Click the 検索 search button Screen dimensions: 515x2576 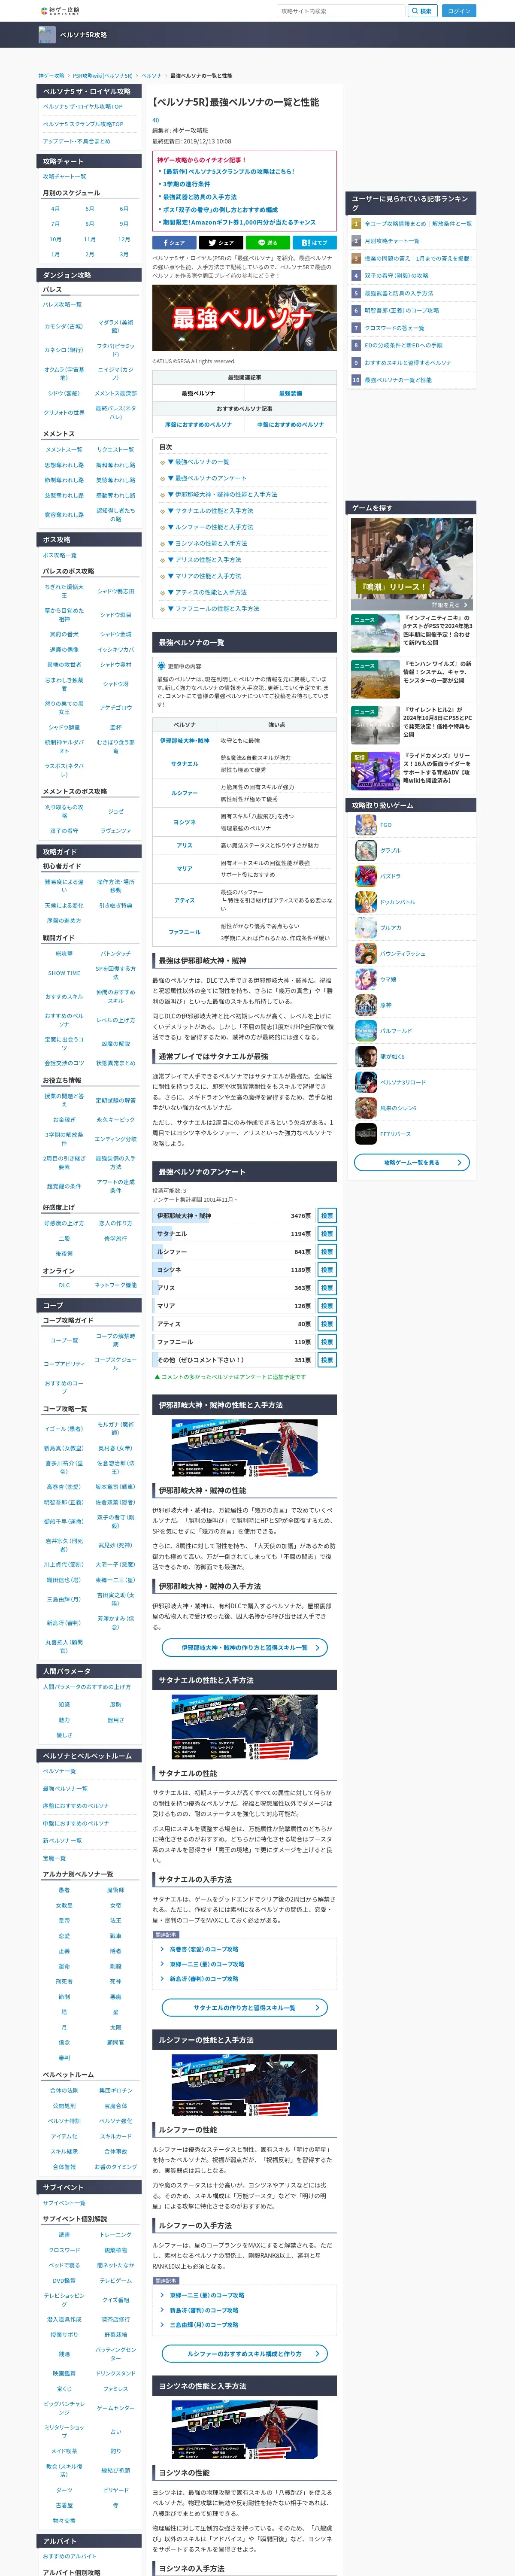(422, 11)
